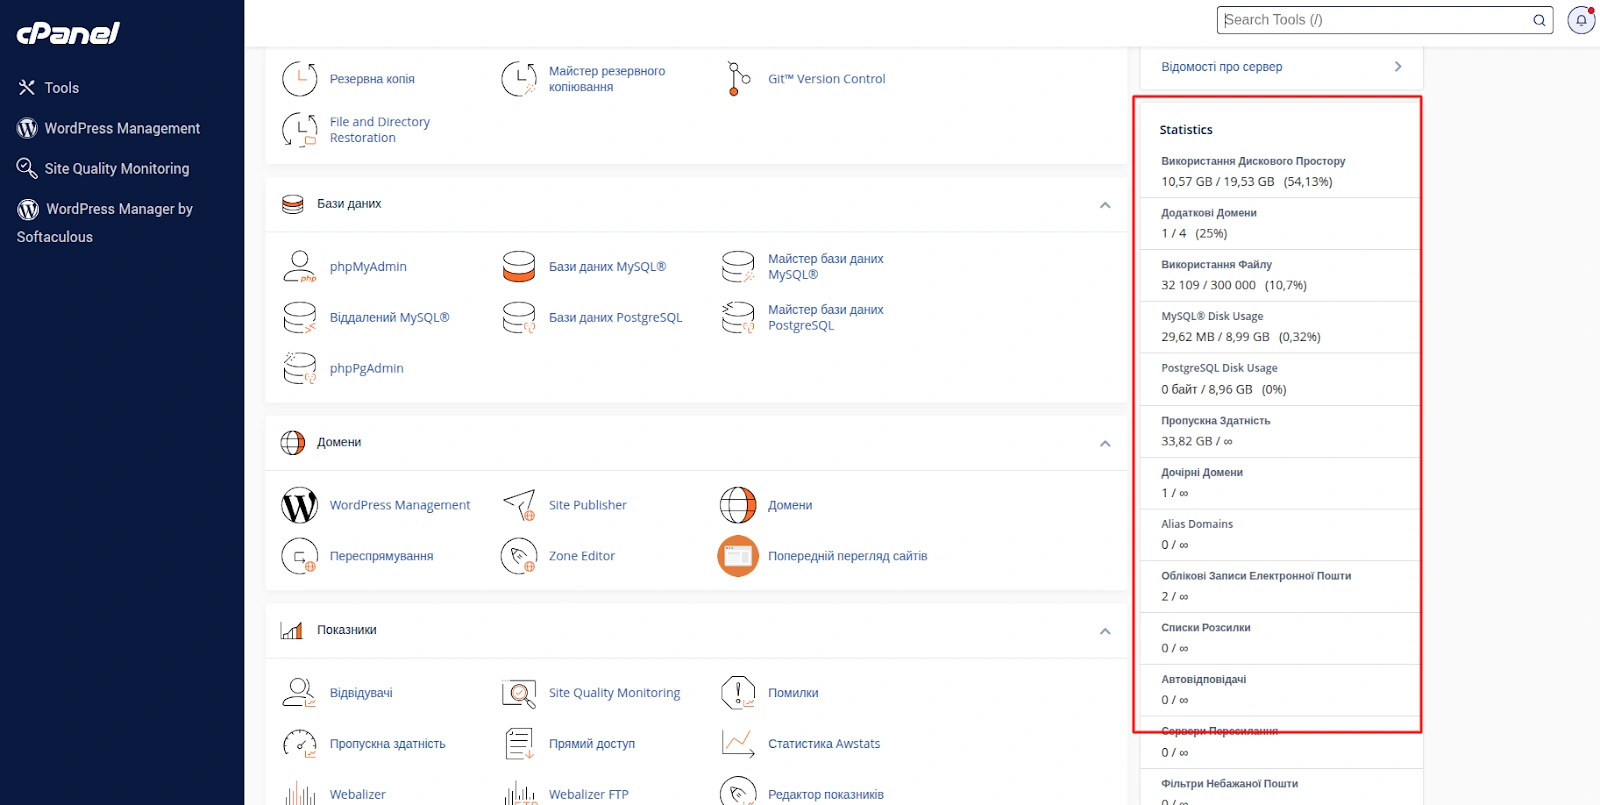
Task: Click the Статистика Awstats link
Action: 823,744
